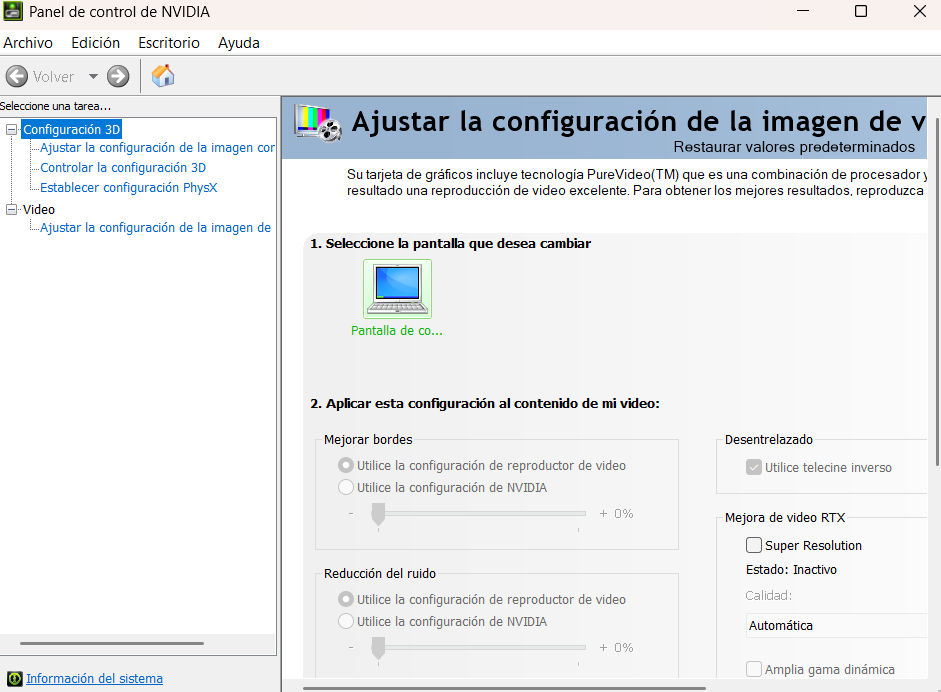Open the Ayuda menu
The width and height of the screenshot is (941, 692).
pyautogui.click(x=239, y=43)
